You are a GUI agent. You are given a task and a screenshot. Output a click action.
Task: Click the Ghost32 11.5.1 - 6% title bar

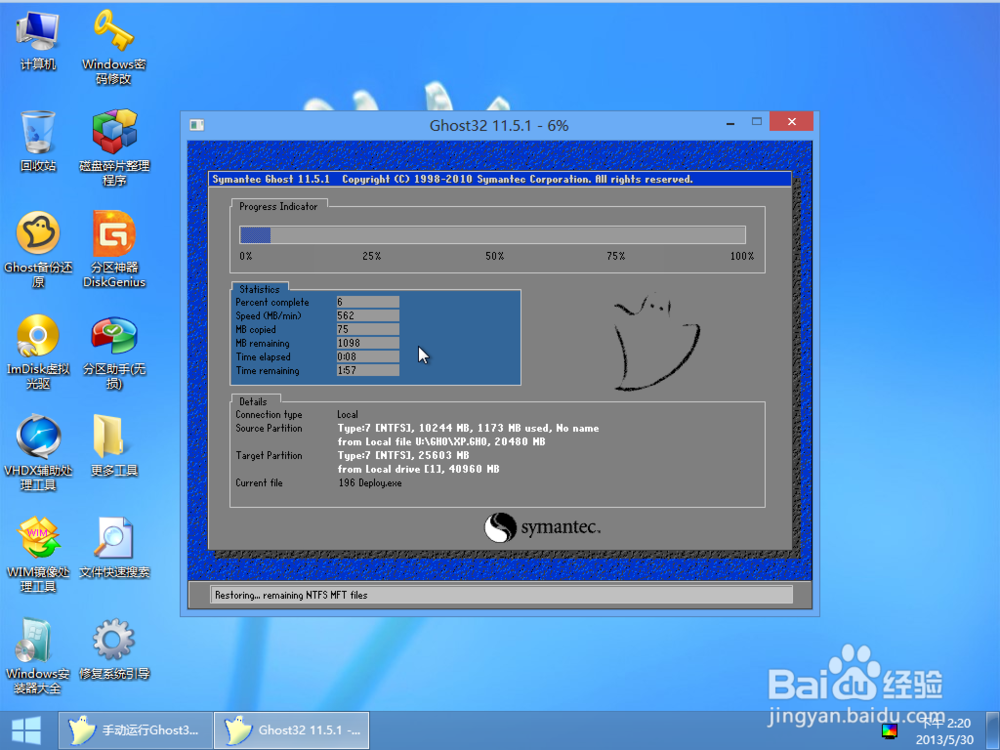pos(499,126)
